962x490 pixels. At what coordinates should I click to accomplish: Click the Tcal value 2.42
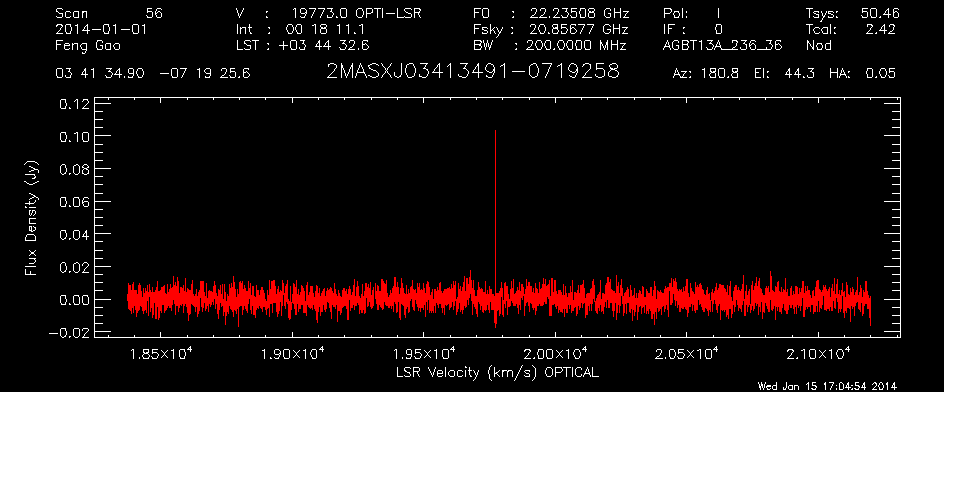point(880,29)
